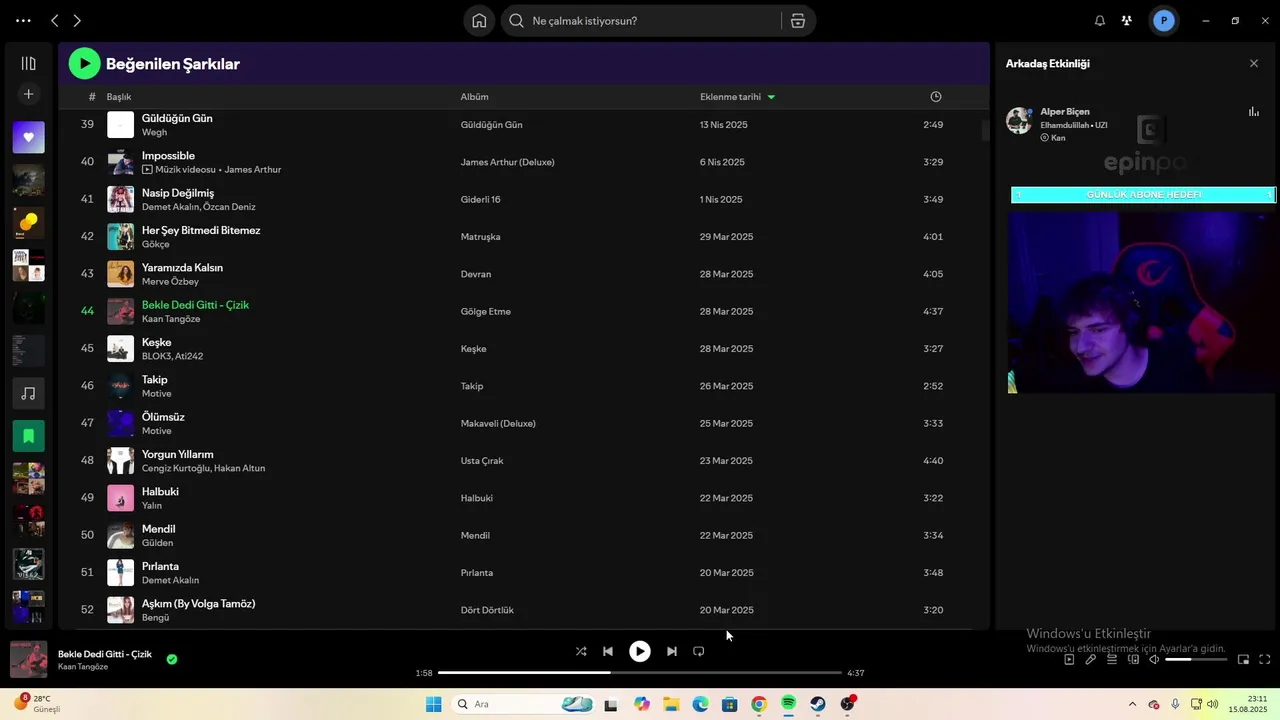Open the Browse icon next to the search bar
This screenshot has width=1280, height=720.
pyautogui.click(x=798, y=21)
